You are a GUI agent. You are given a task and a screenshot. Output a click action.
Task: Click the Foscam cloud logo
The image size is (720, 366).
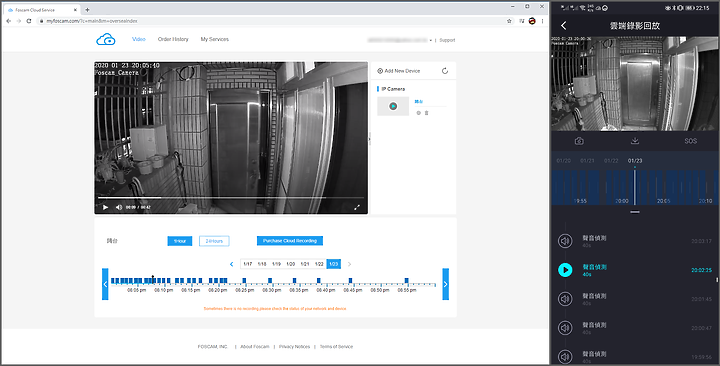(x=106, y=39)
